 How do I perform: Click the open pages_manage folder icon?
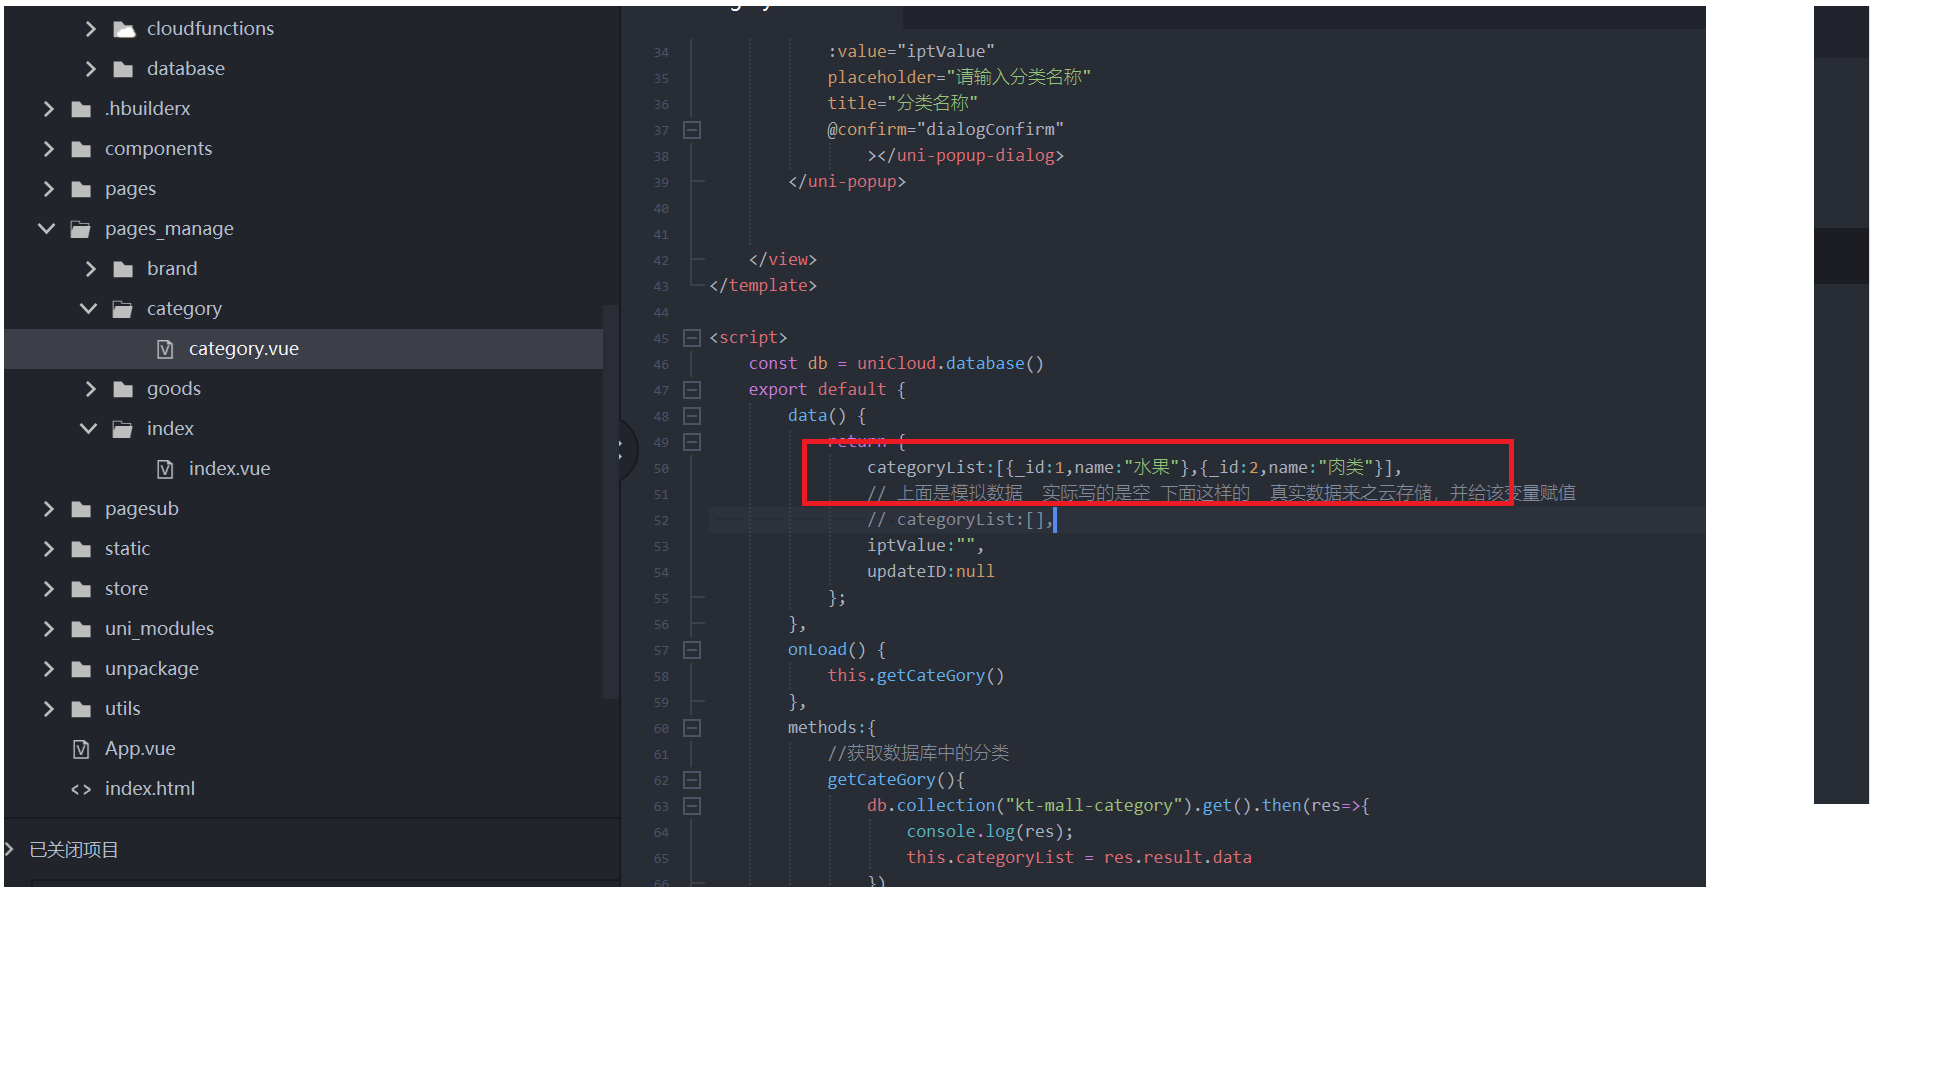coord(81,229)
